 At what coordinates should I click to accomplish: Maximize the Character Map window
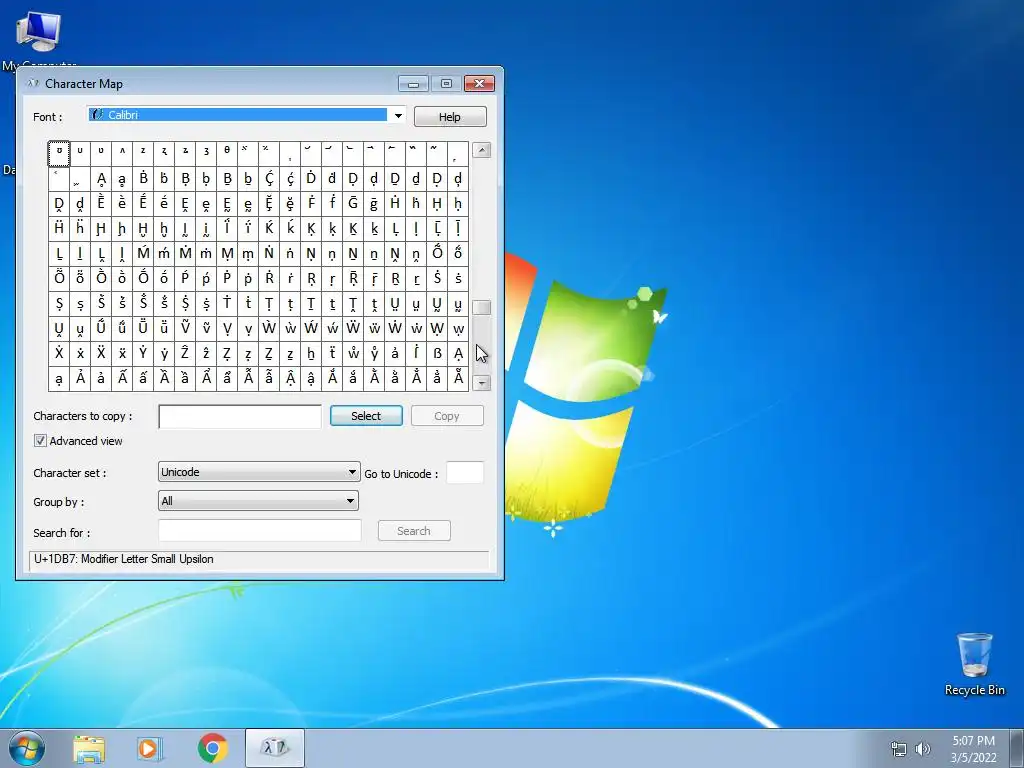(x=446, y=84)
